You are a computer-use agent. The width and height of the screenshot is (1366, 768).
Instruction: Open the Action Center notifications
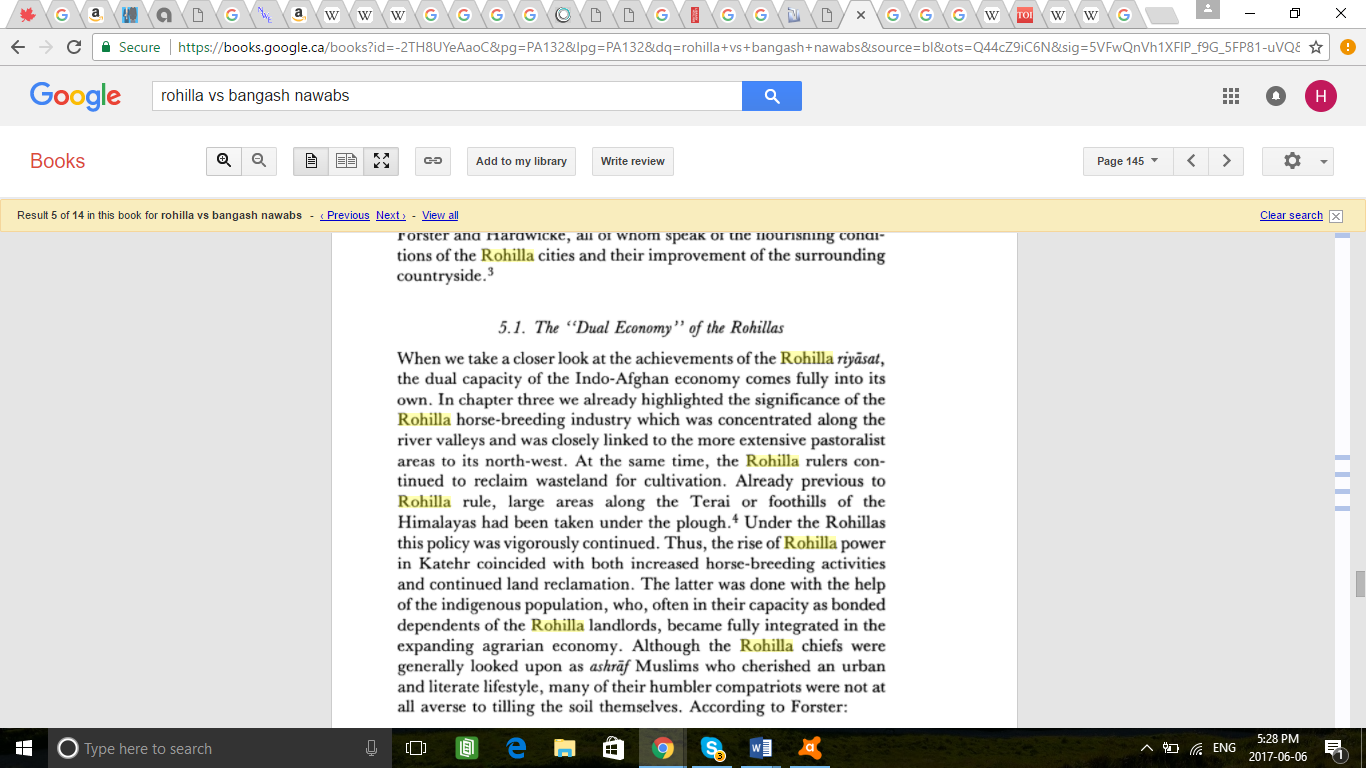1334,748
